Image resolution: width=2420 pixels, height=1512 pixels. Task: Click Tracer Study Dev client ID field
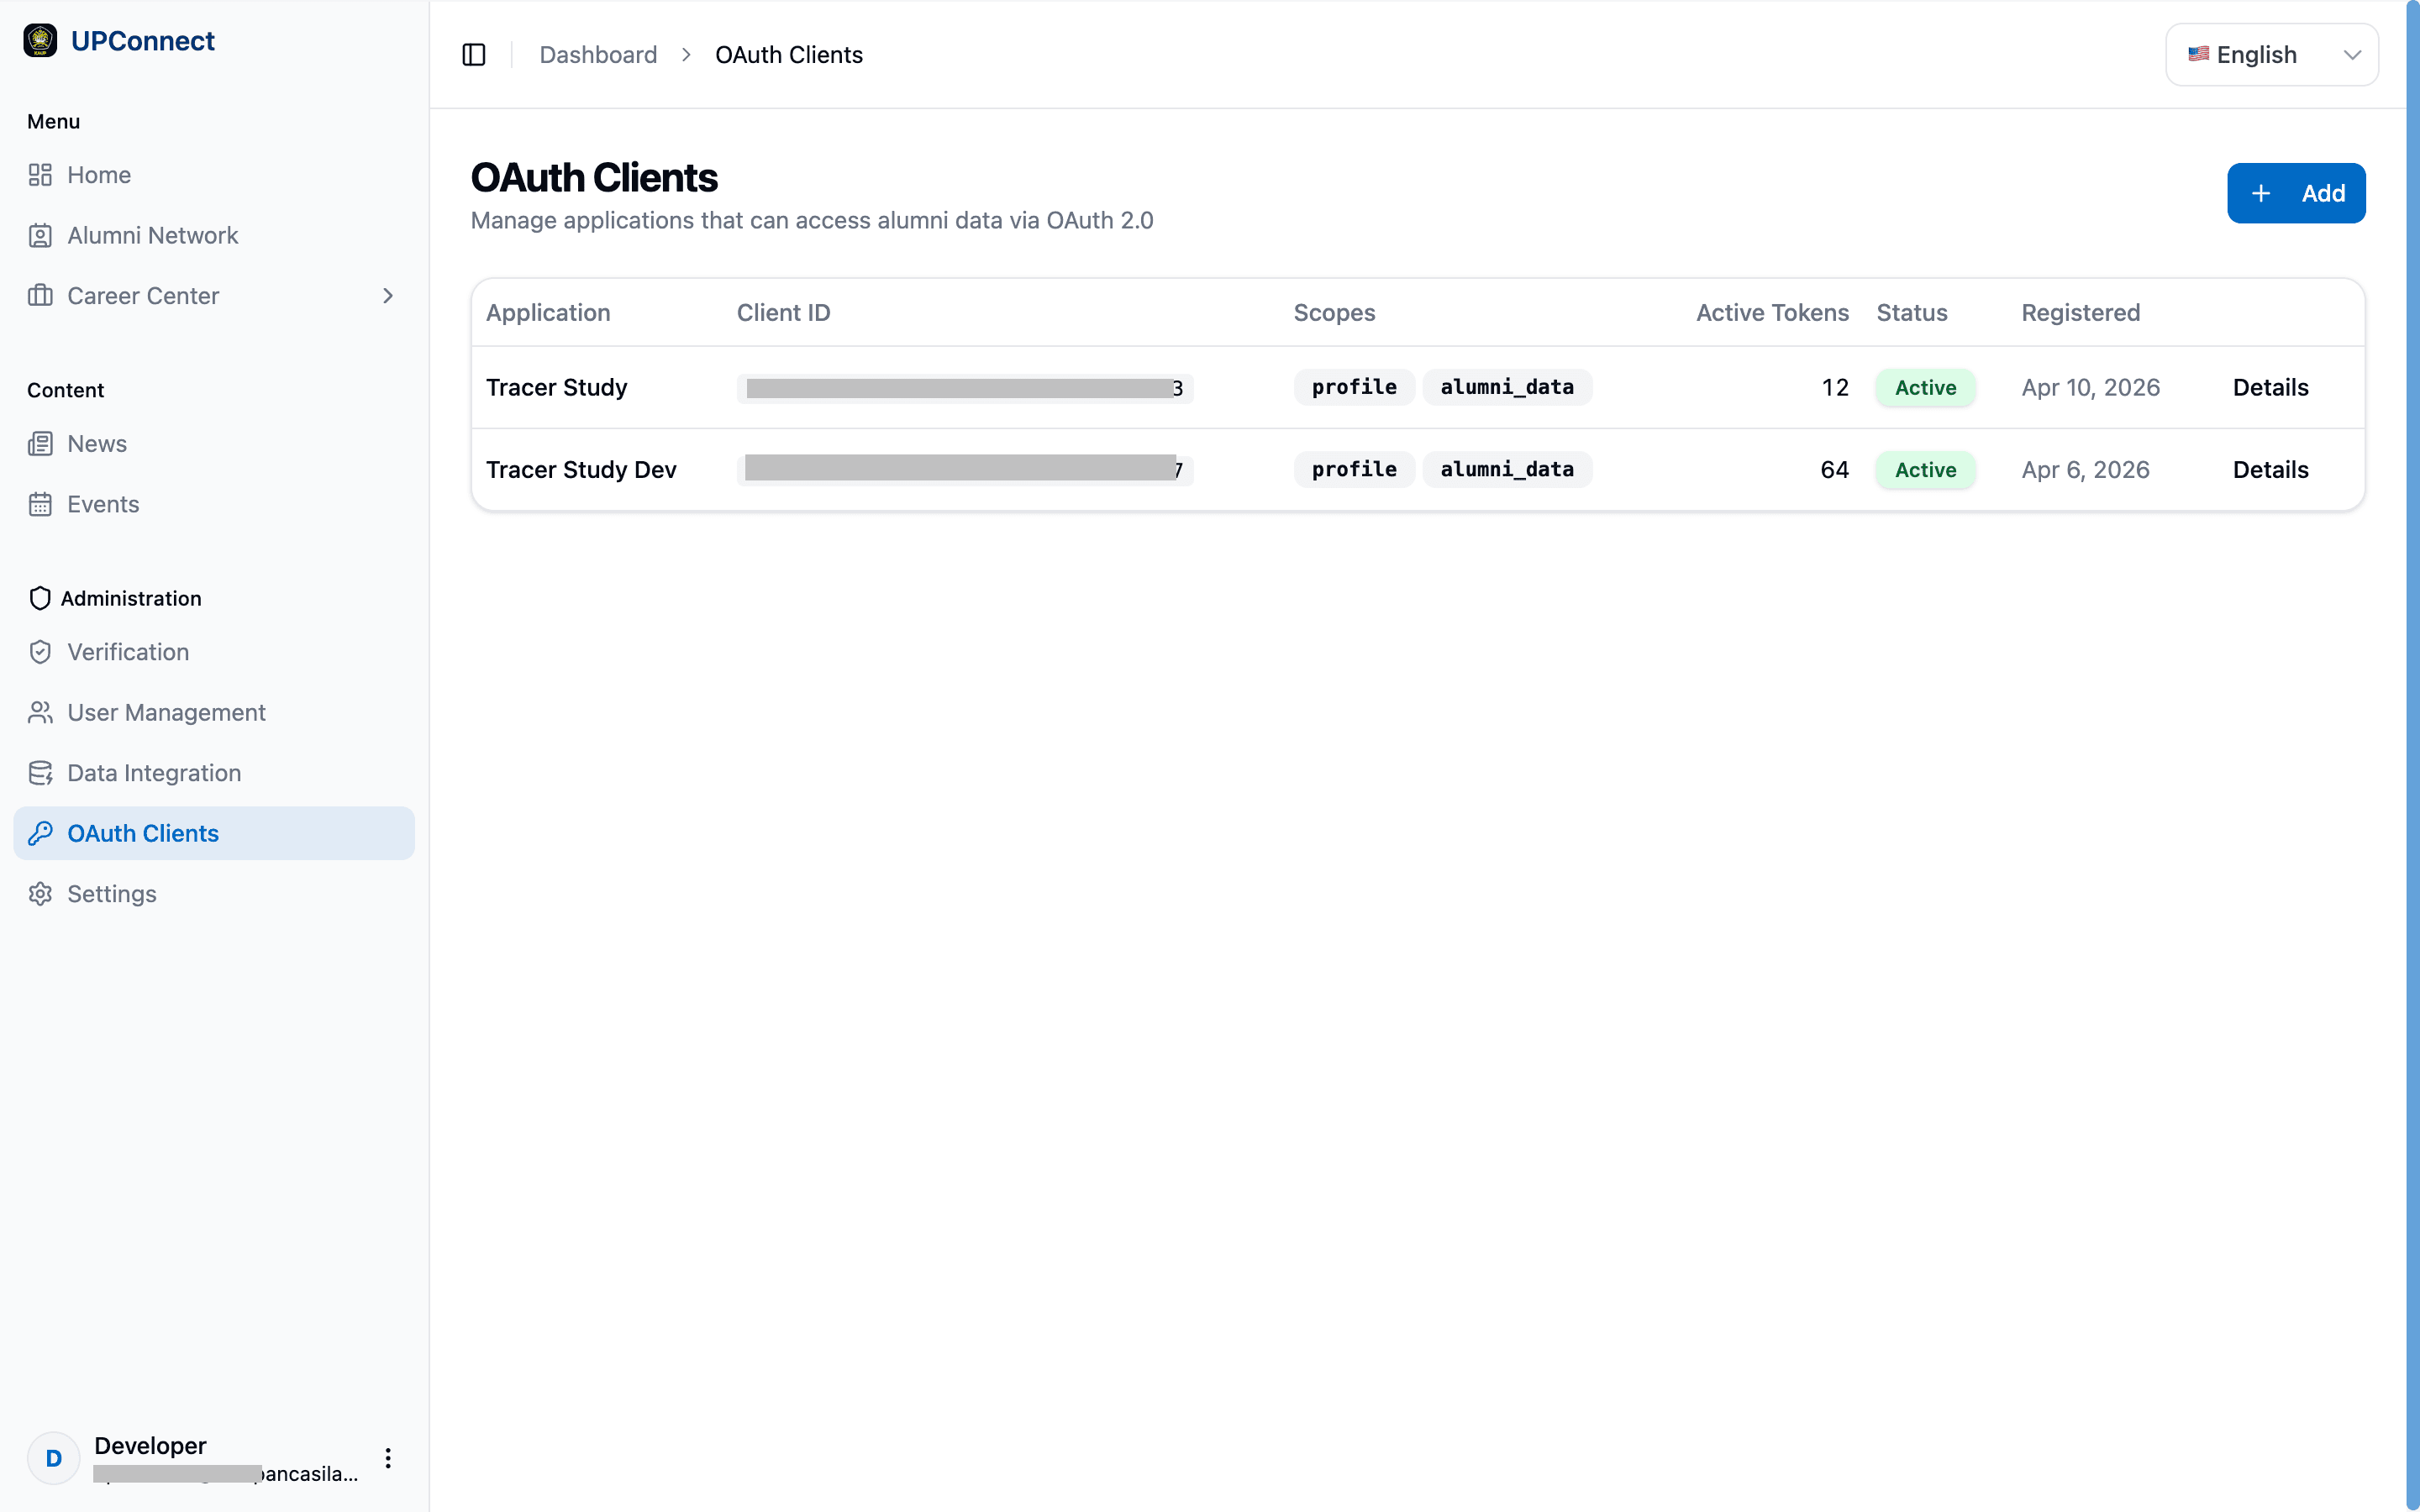coord(965,470)
